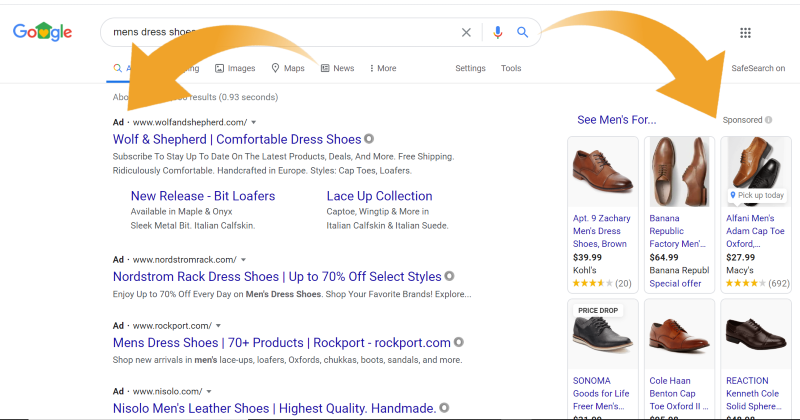
Task: Click SafeSearch on indicator
Action: click(758, 68)
